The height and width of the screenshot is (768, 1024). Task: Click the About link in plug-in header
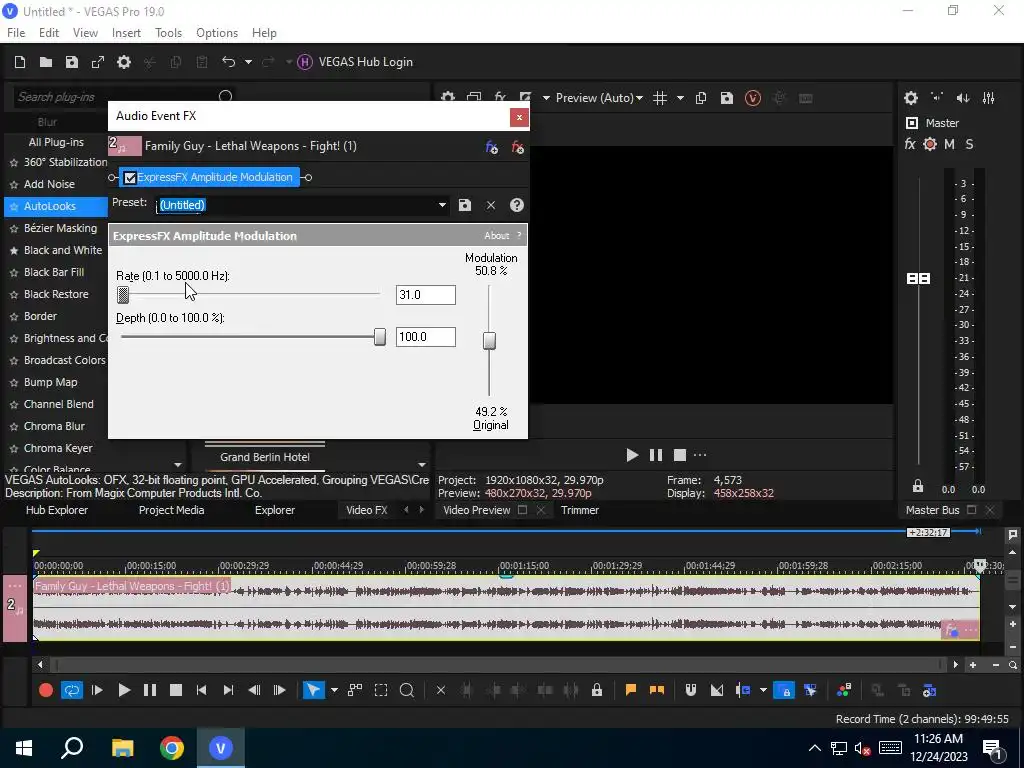(x=496, y=236)
